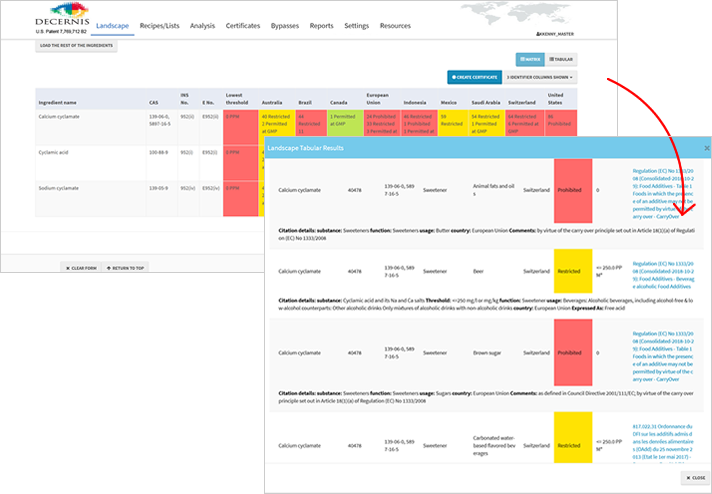Expand the 3 identifier columns shown dropdown
The image size is (712, 494).
click(x=540, y=77)
